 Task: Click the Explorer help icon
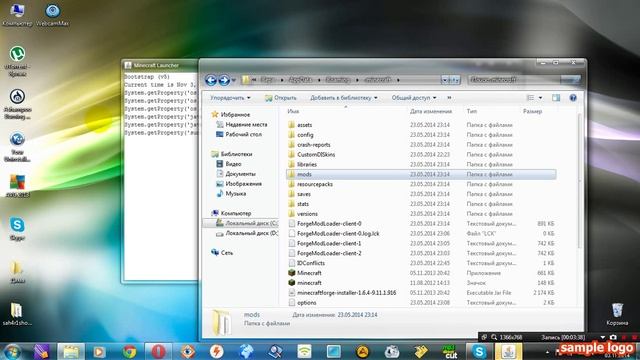(573, 98)
